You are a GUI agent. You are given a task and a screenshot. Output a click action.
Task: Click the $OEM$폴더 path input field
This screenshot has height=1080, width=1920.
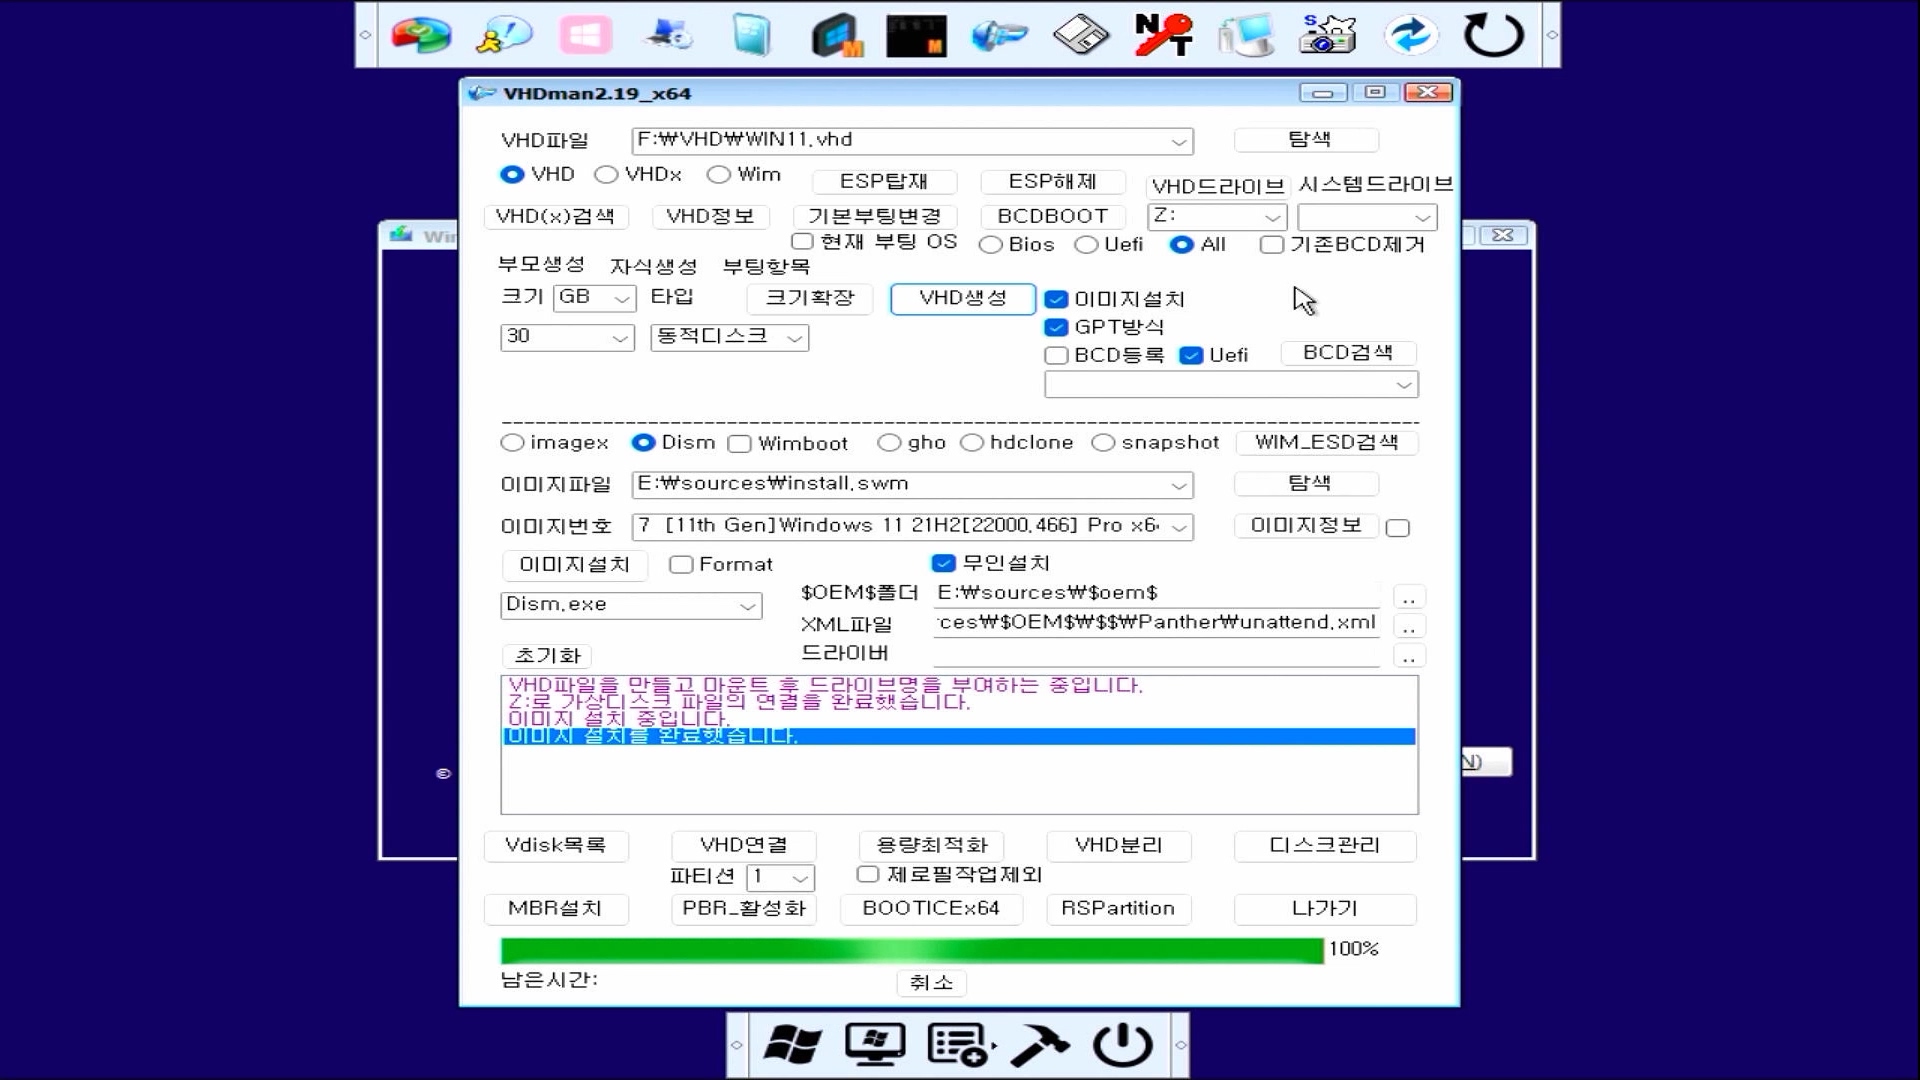click(x=1157, y=594)
